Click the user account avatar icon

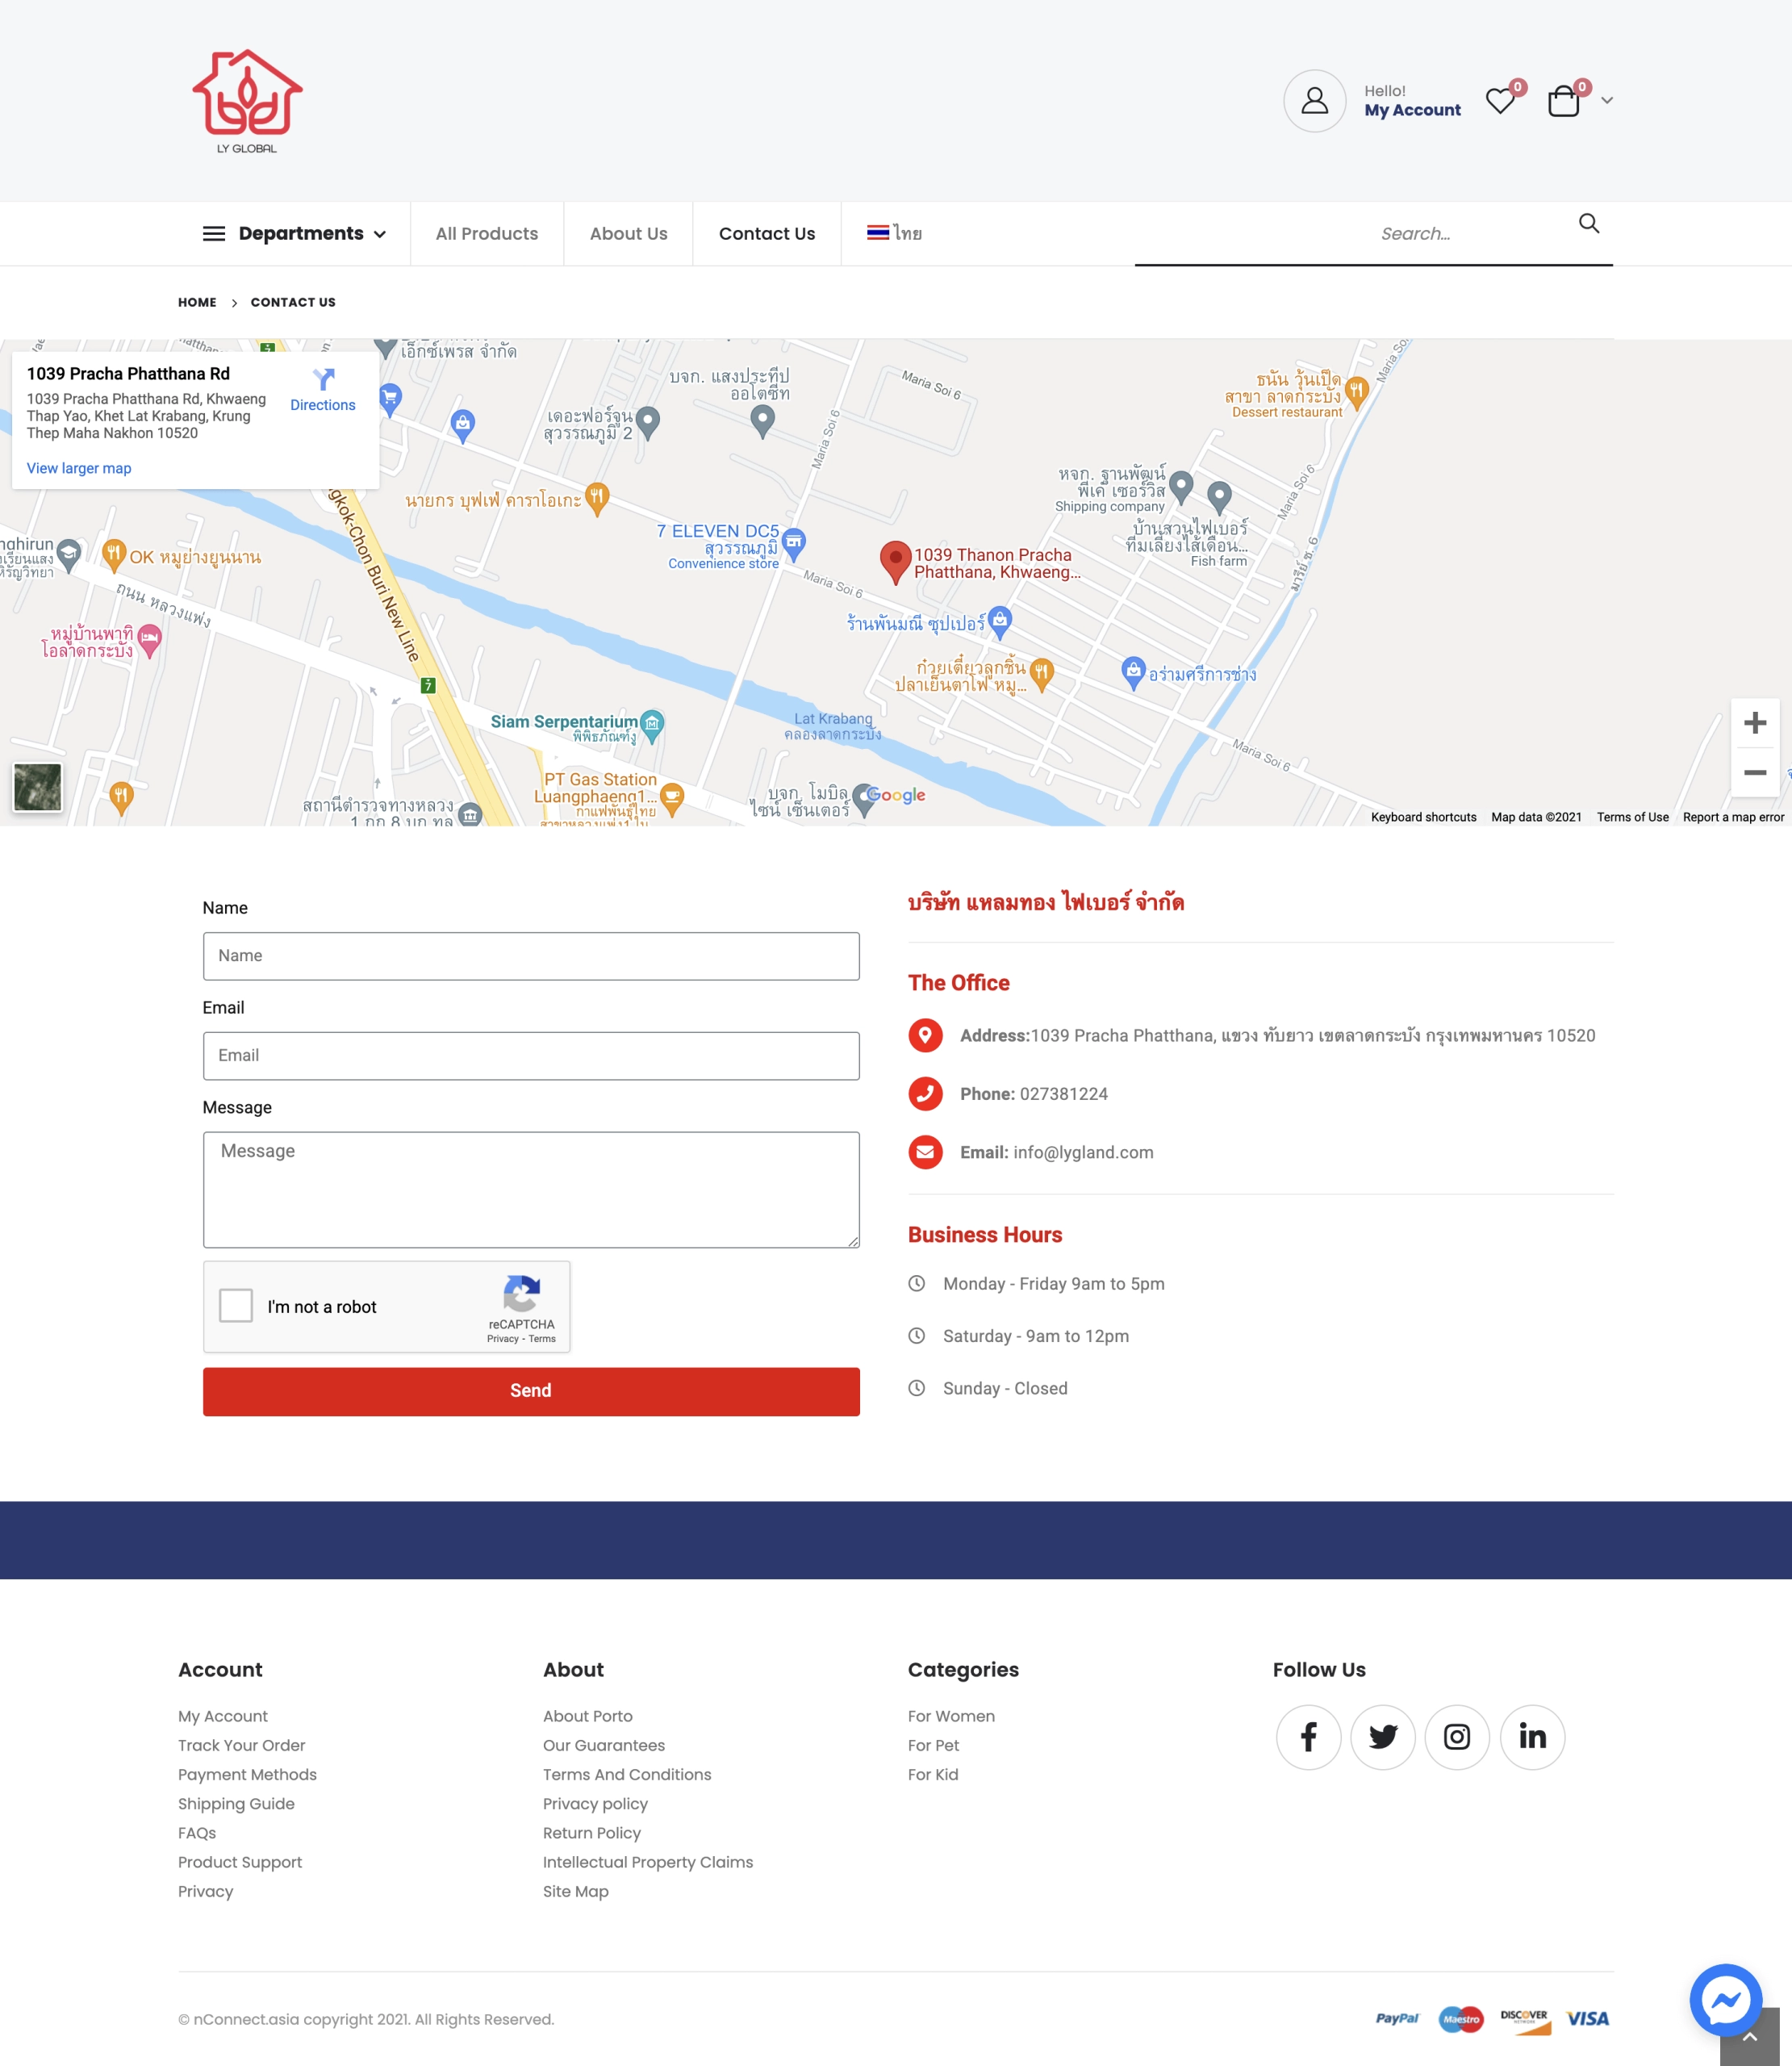click(x=1314, y=101)
